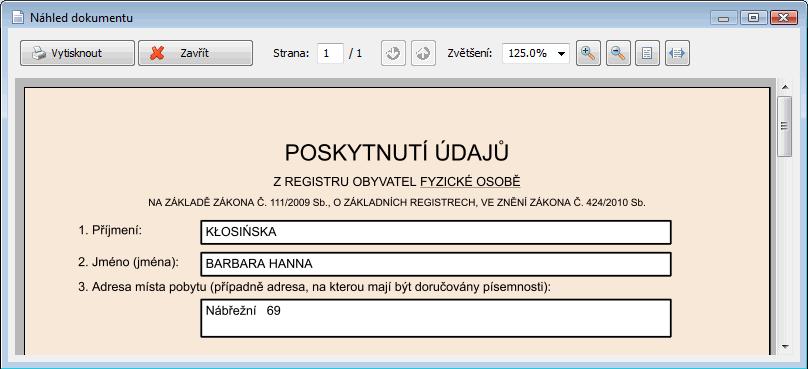Click the Strana: label

tap(291, 53)
